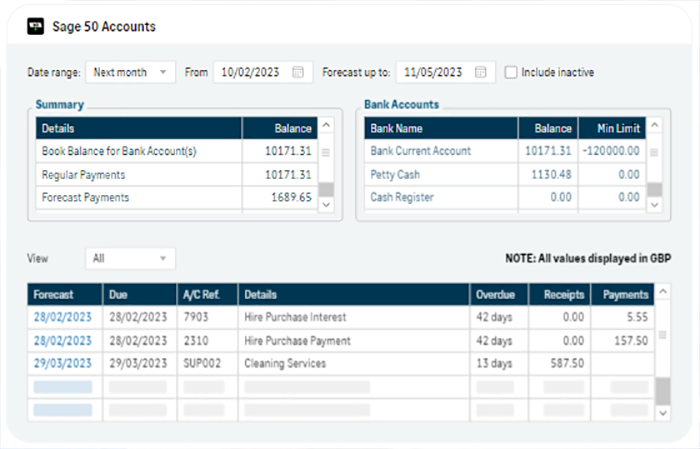Click the Hire Purchase Interest details cell
Viewport: 700px width, 449px height.
(354, 317)
